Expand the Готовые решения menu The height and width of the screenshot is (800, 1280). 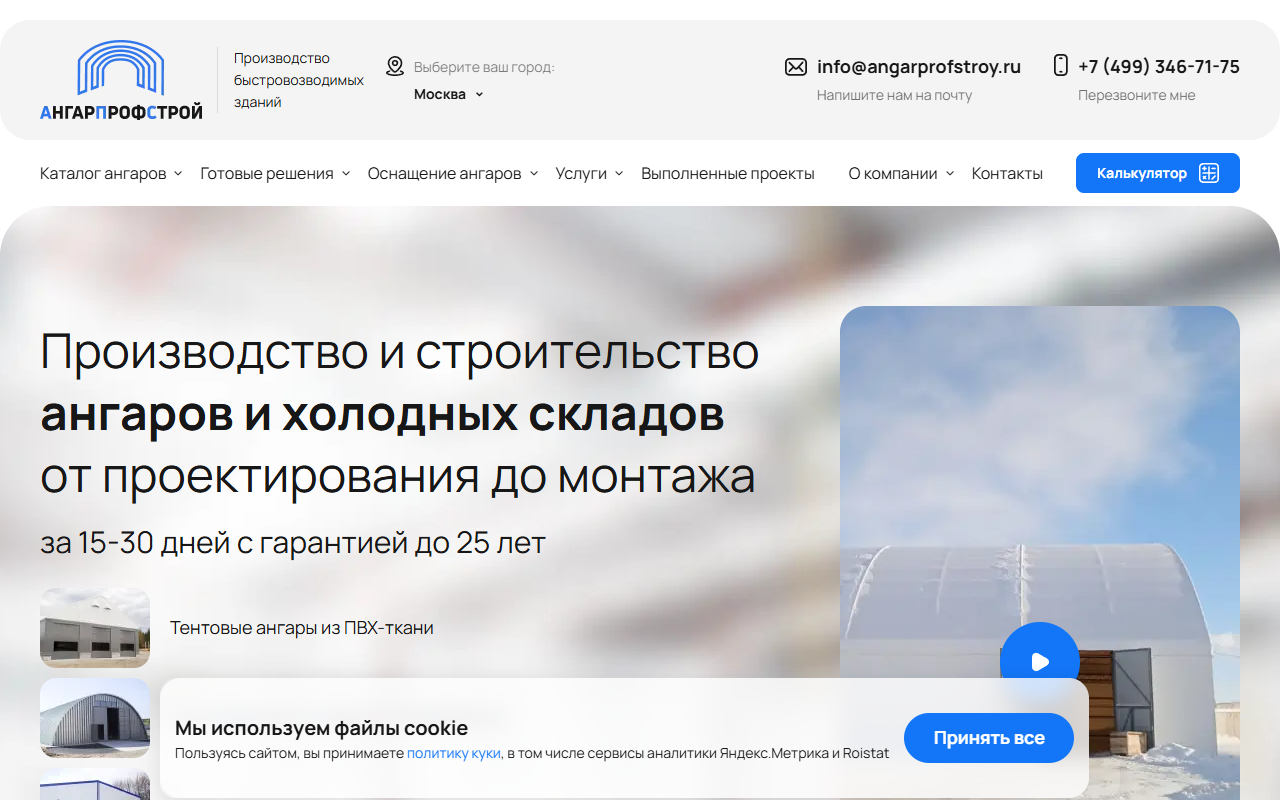[x=275, y=173]
